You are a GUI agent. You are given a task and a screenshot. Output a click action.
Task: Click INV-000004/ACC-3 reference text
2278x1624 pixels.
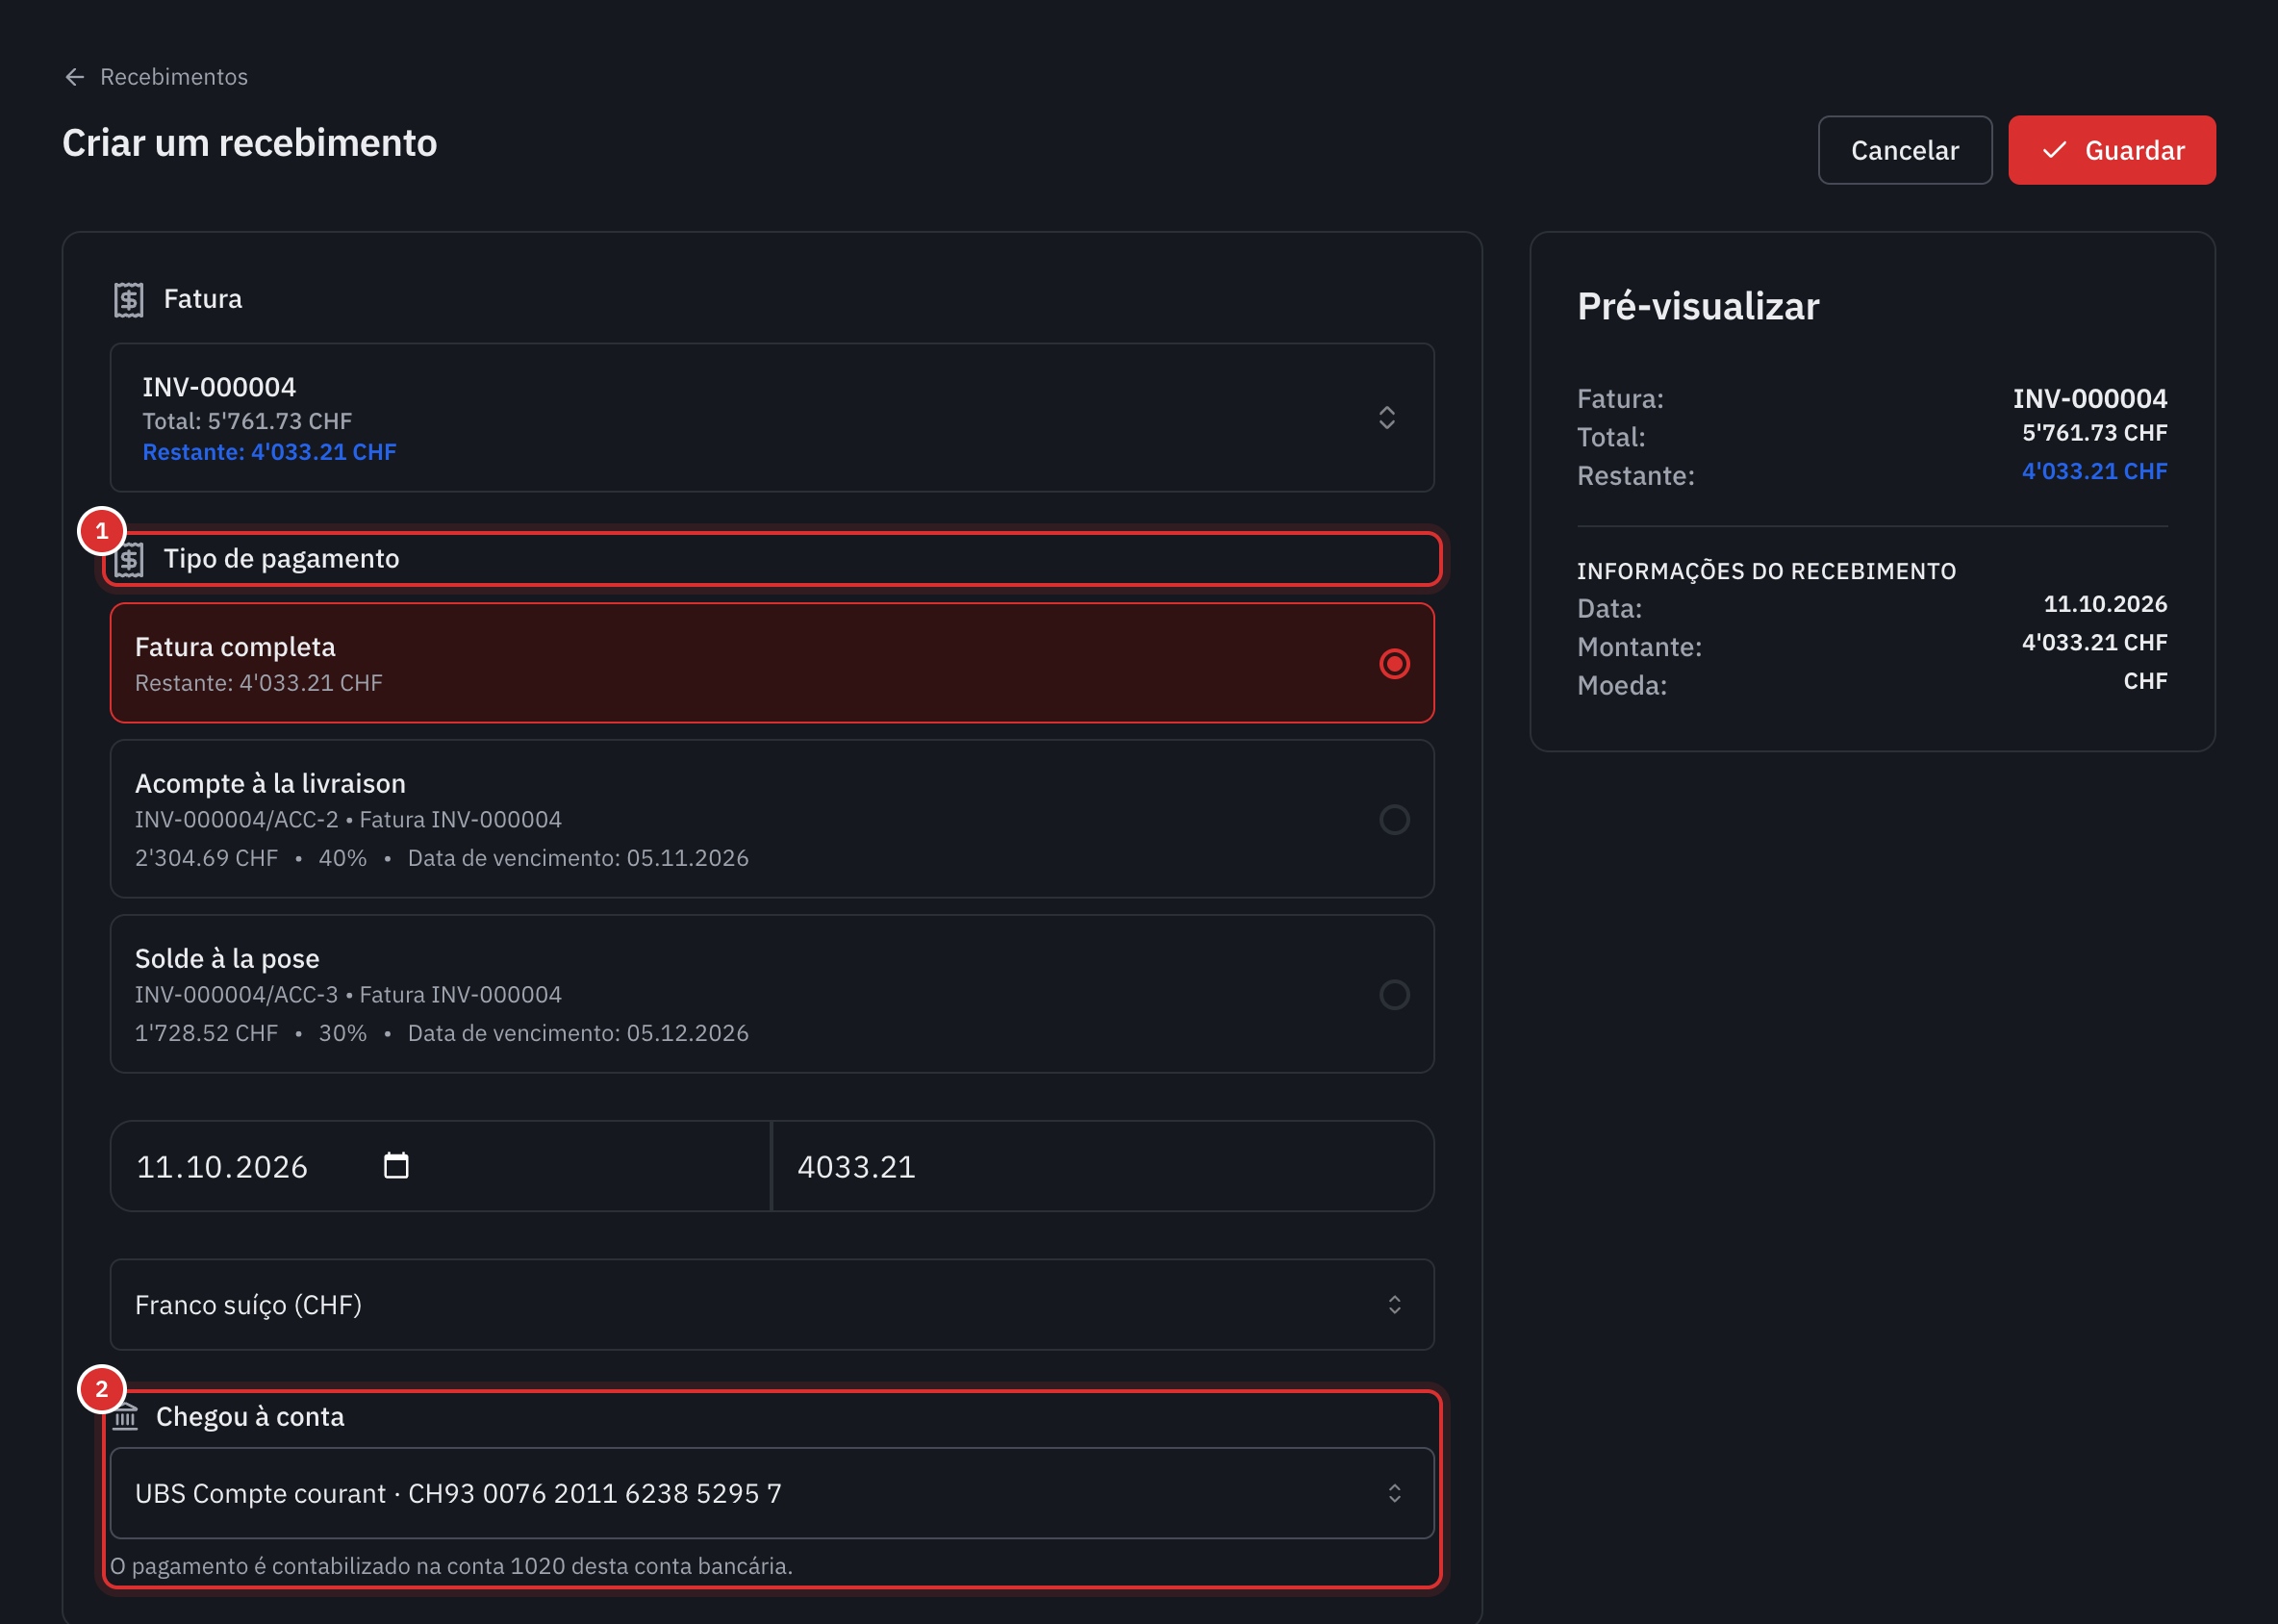pyautogui.click(x=236, y=994)
